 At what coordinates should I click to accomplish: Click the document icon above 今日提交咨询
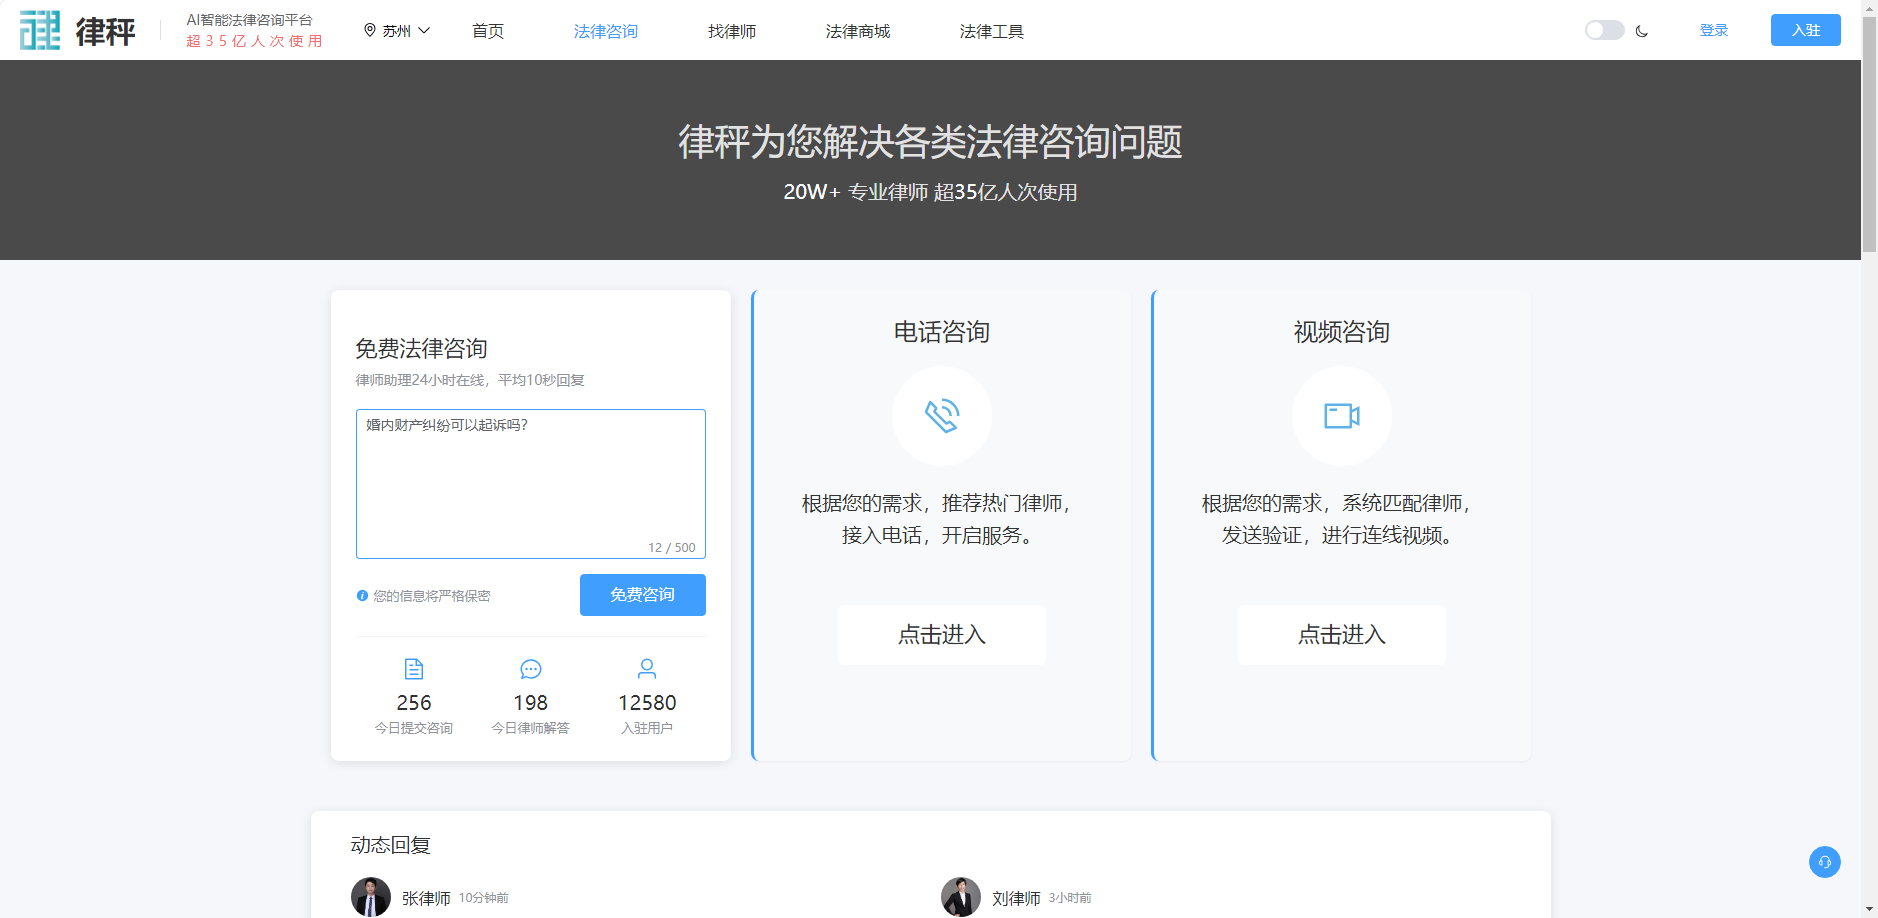[414, 669]
